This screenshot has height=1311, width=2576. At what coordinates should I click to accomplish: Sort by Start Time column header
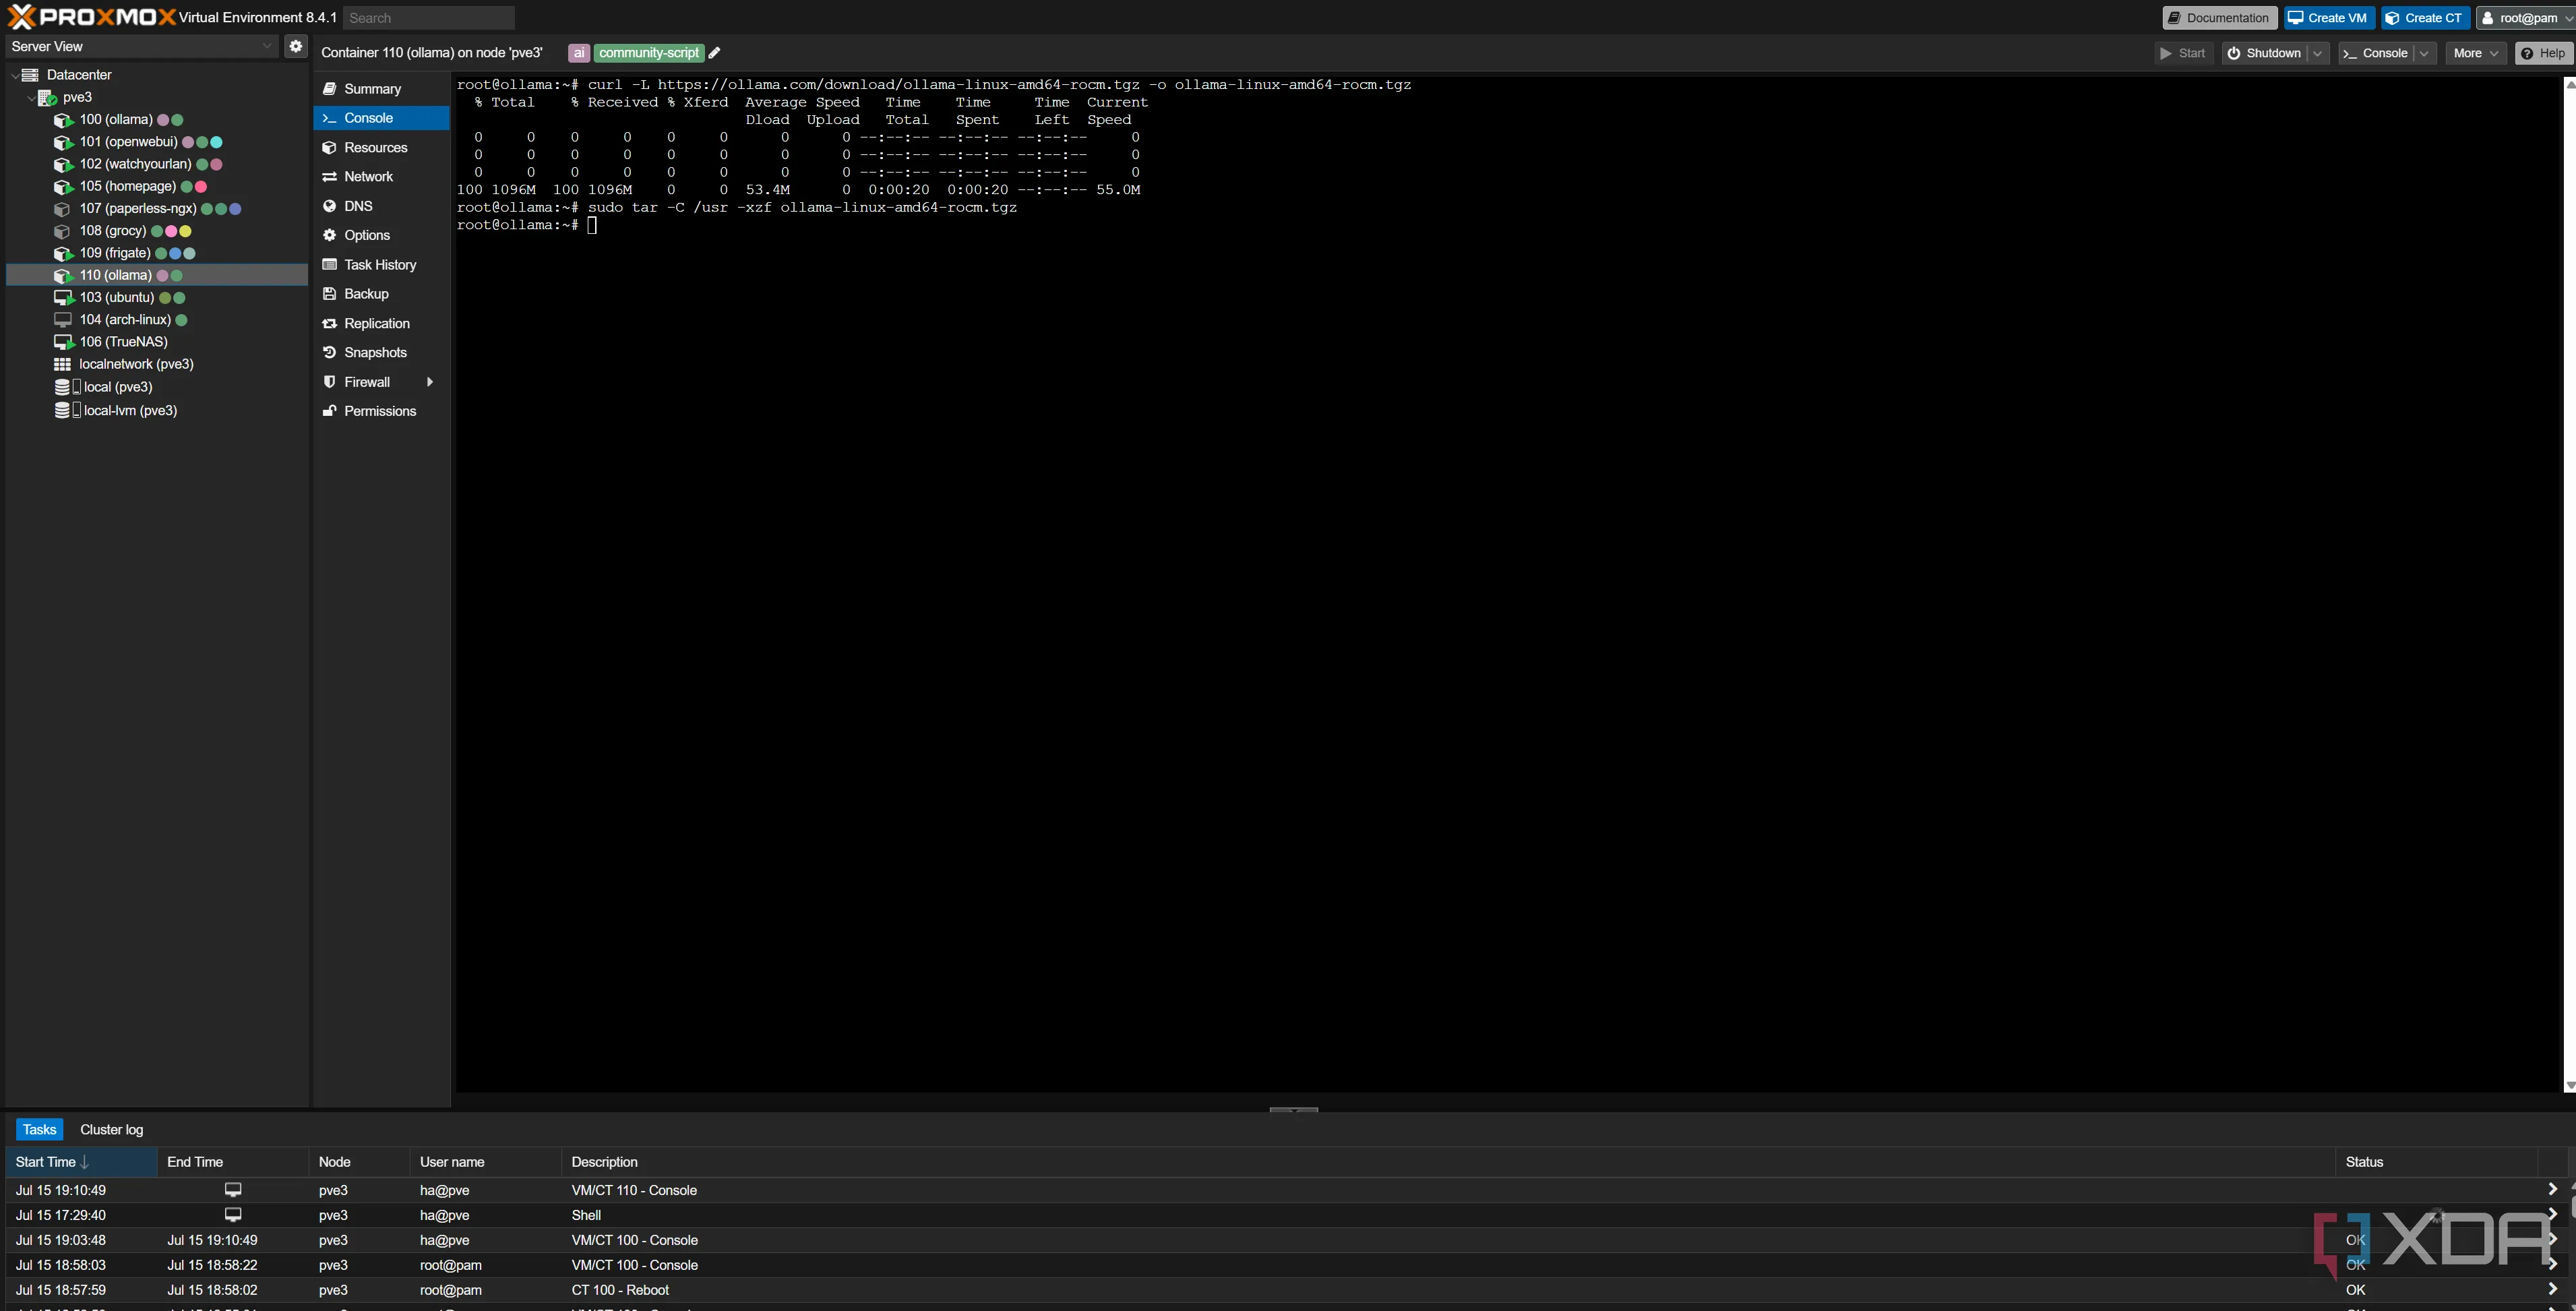[81, 1162]
